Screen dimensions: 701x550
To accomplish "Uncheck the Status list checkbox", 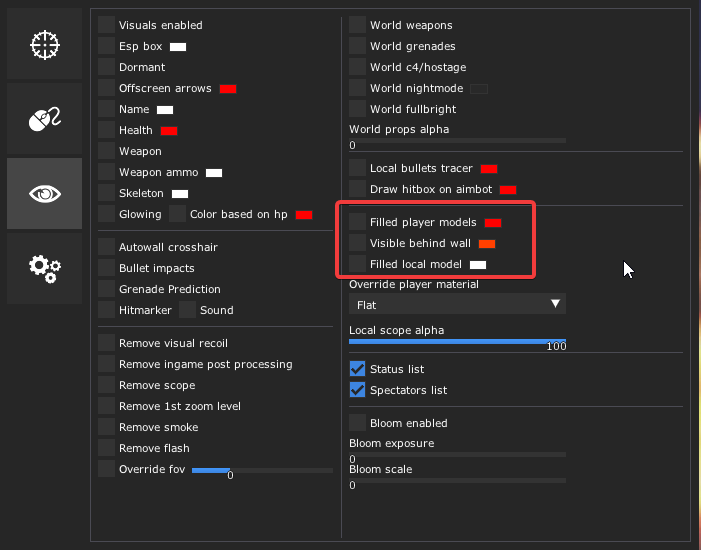I will (358, 369).
